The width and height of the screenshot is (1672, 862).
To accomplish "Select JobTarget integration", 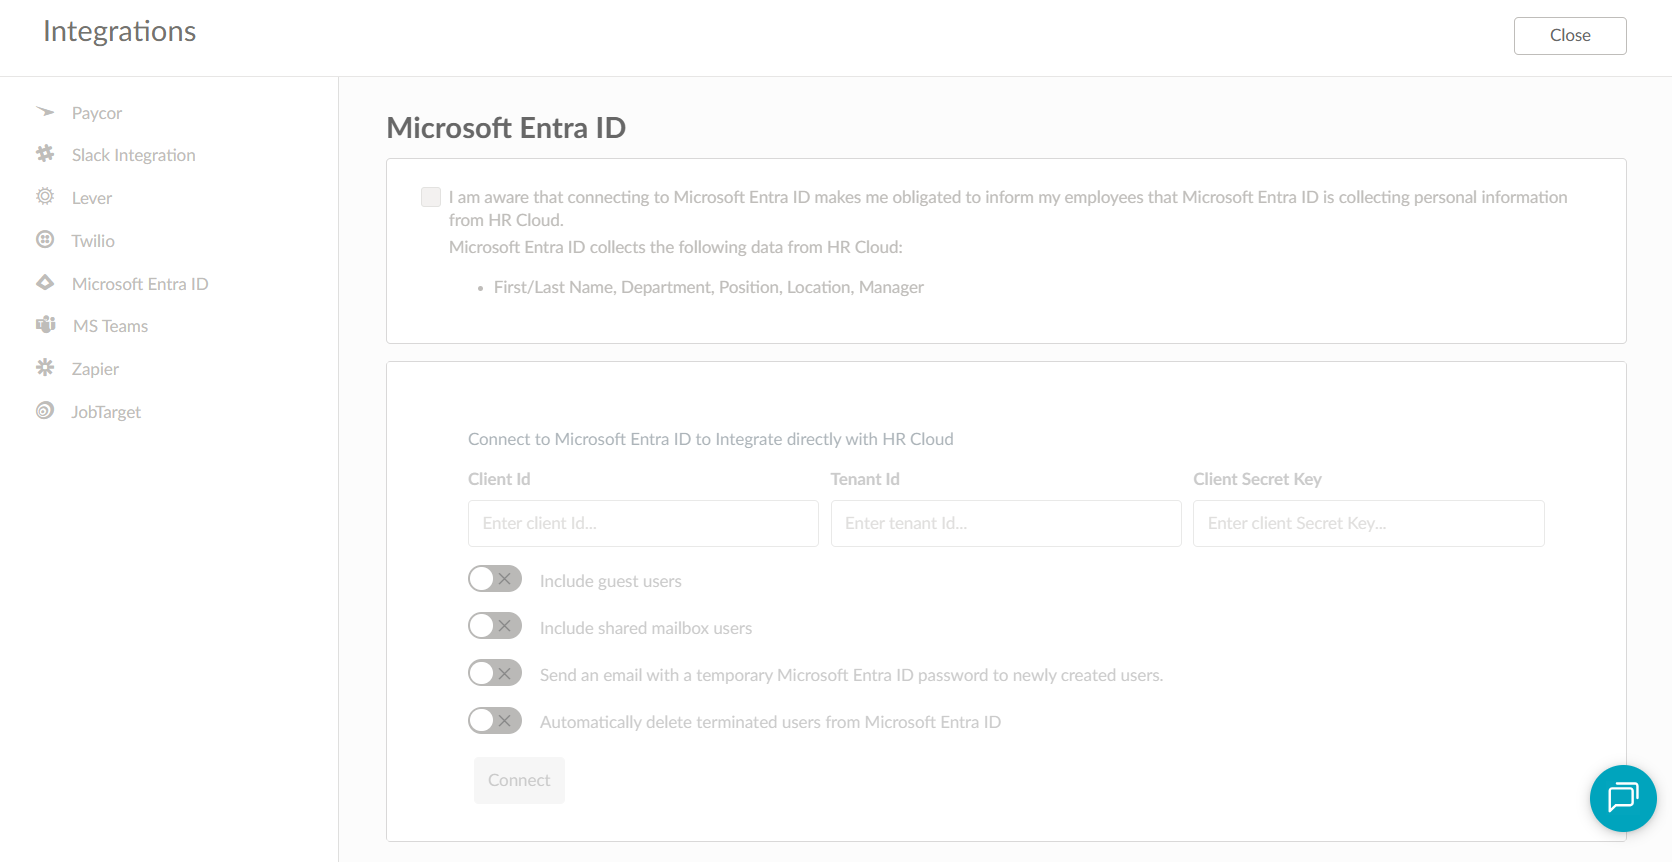I will click(x=106, y=412).
